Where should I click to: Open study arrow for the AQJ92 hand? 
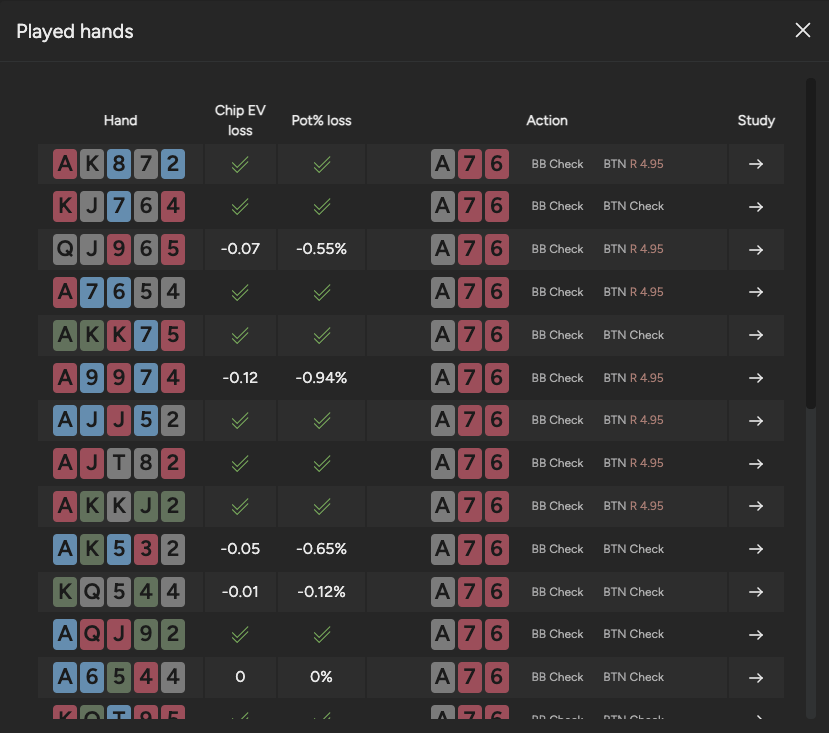[x=756, y=634]
